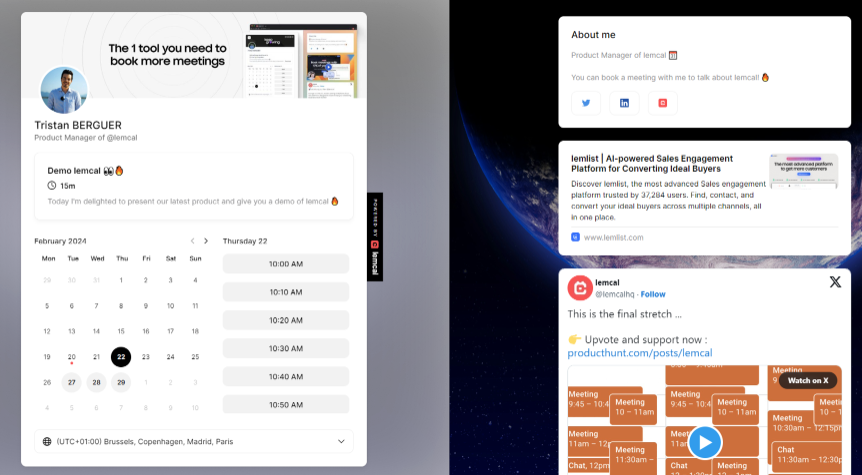Select the 10:20 AM time slot
This screenshot has width=862, height=475.
286,320
